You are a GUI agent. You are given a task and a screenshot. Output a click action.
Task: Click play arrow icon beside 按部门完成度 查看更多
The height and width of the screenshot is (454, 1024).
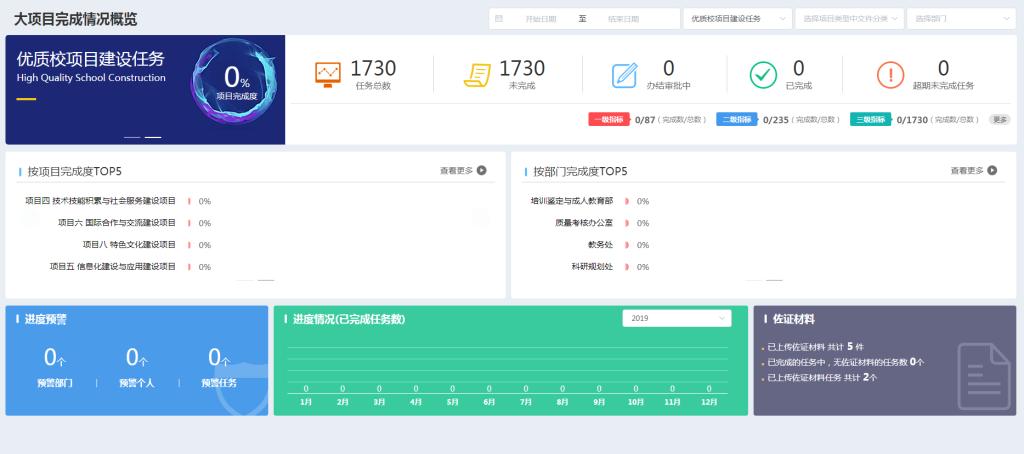coord(992,170)
